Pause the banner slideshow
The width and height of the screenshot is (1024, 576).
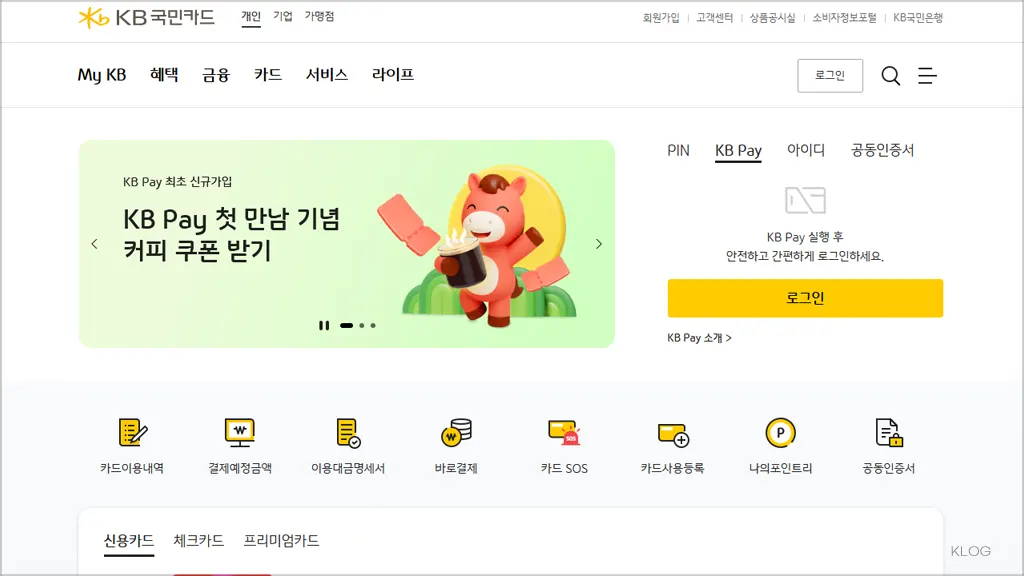[324, 325]
